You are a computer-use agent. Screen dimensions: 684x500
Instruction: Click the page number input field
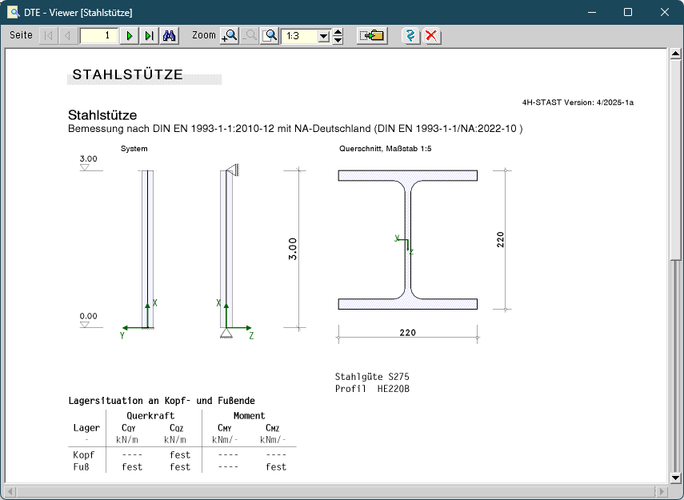coord(98,35)
